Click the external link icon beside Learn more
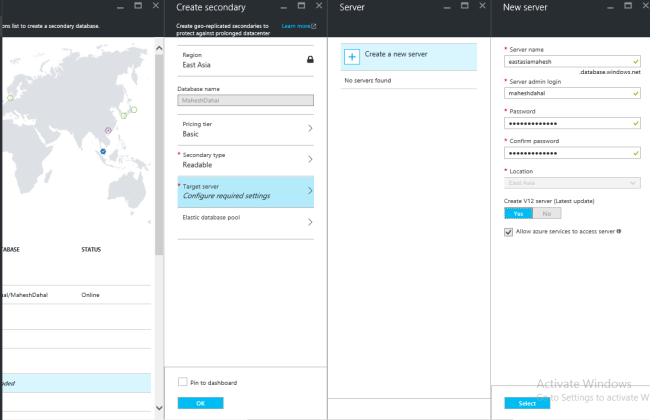650x420 pixels. 313,26
